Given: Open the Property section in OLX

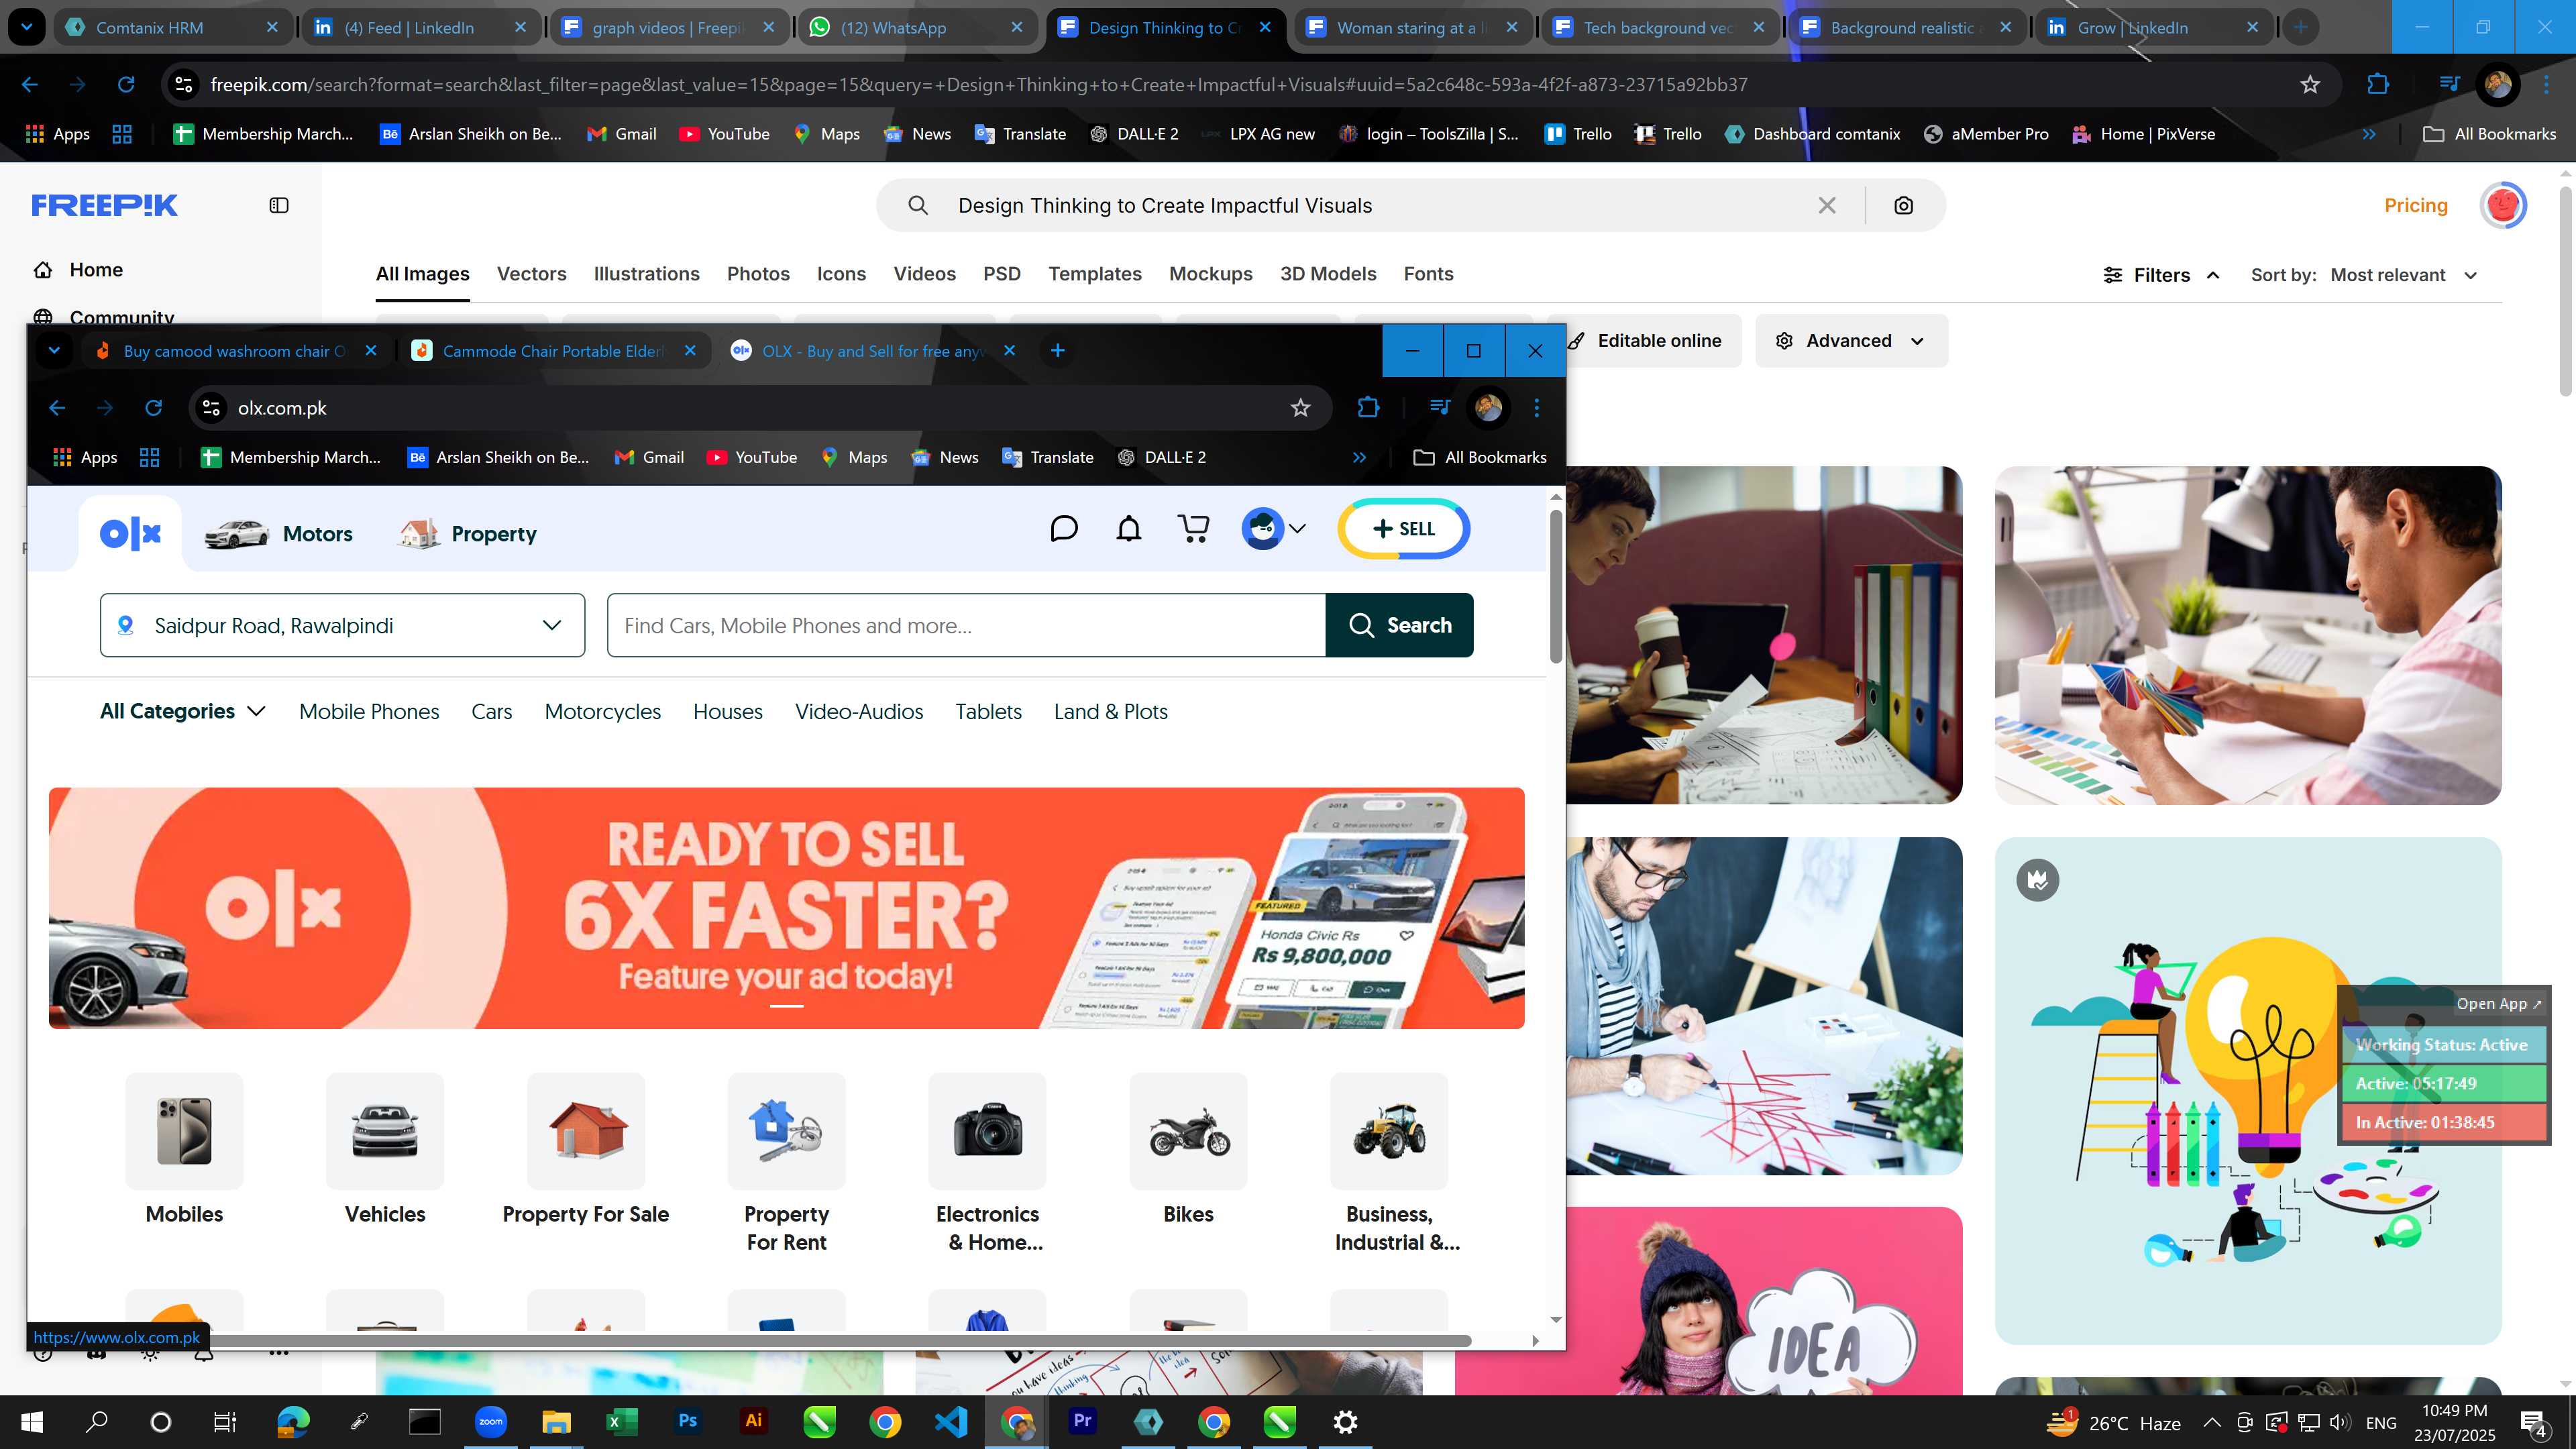Looking at the screenshot, I should 467,534.
